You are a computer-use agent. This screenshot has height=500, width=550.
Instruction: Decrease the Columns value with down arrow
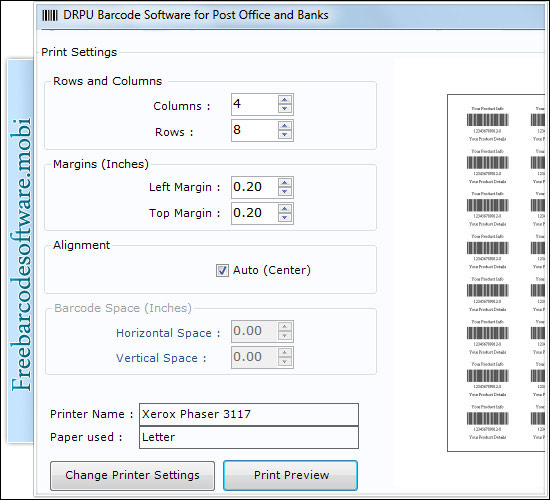(x=284, y=109)
